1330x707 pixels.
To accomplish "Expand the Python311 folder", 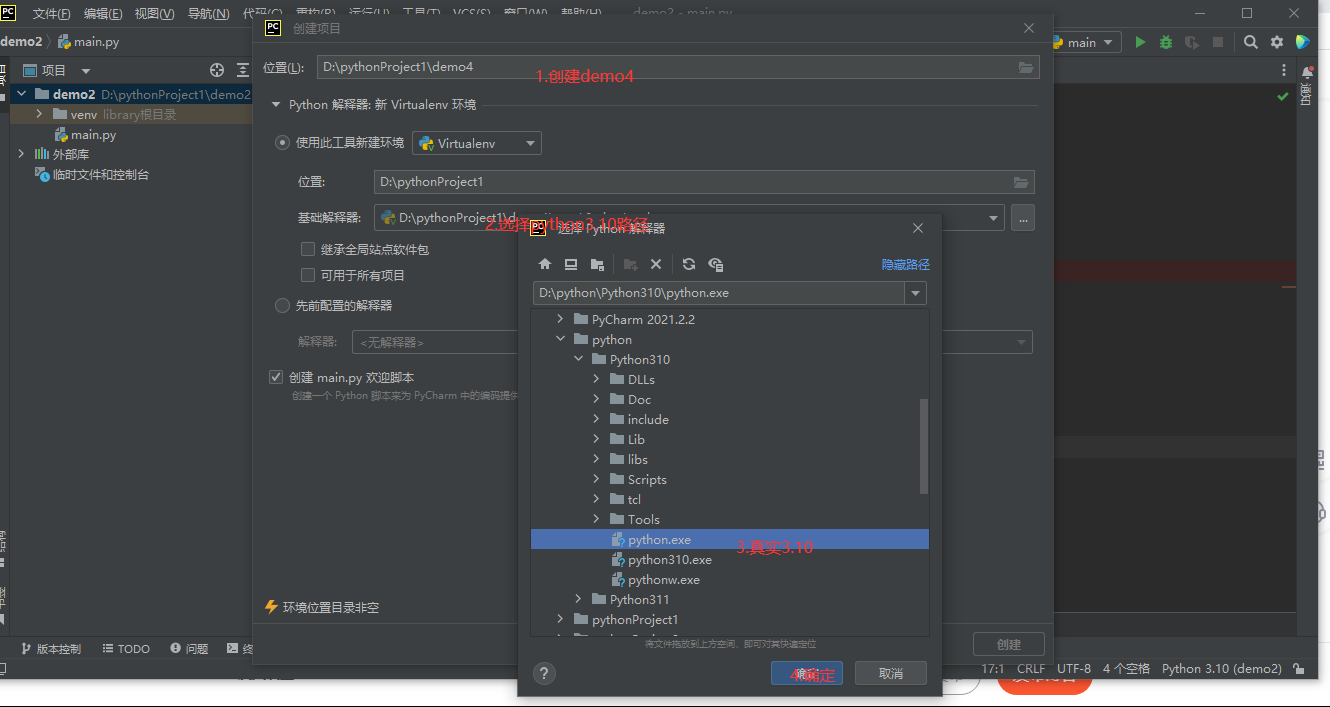I will pyautogui.click(x=578, y=599).
